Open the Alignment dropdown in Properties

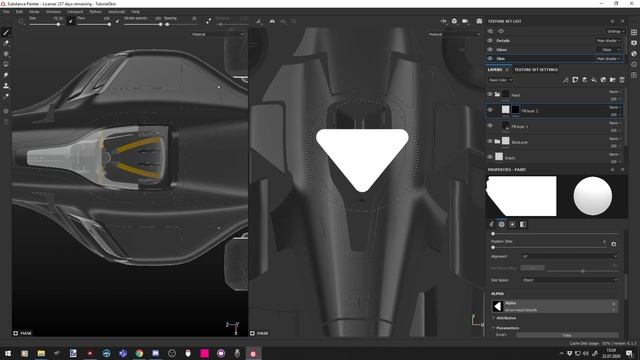[x=569, y=256]
